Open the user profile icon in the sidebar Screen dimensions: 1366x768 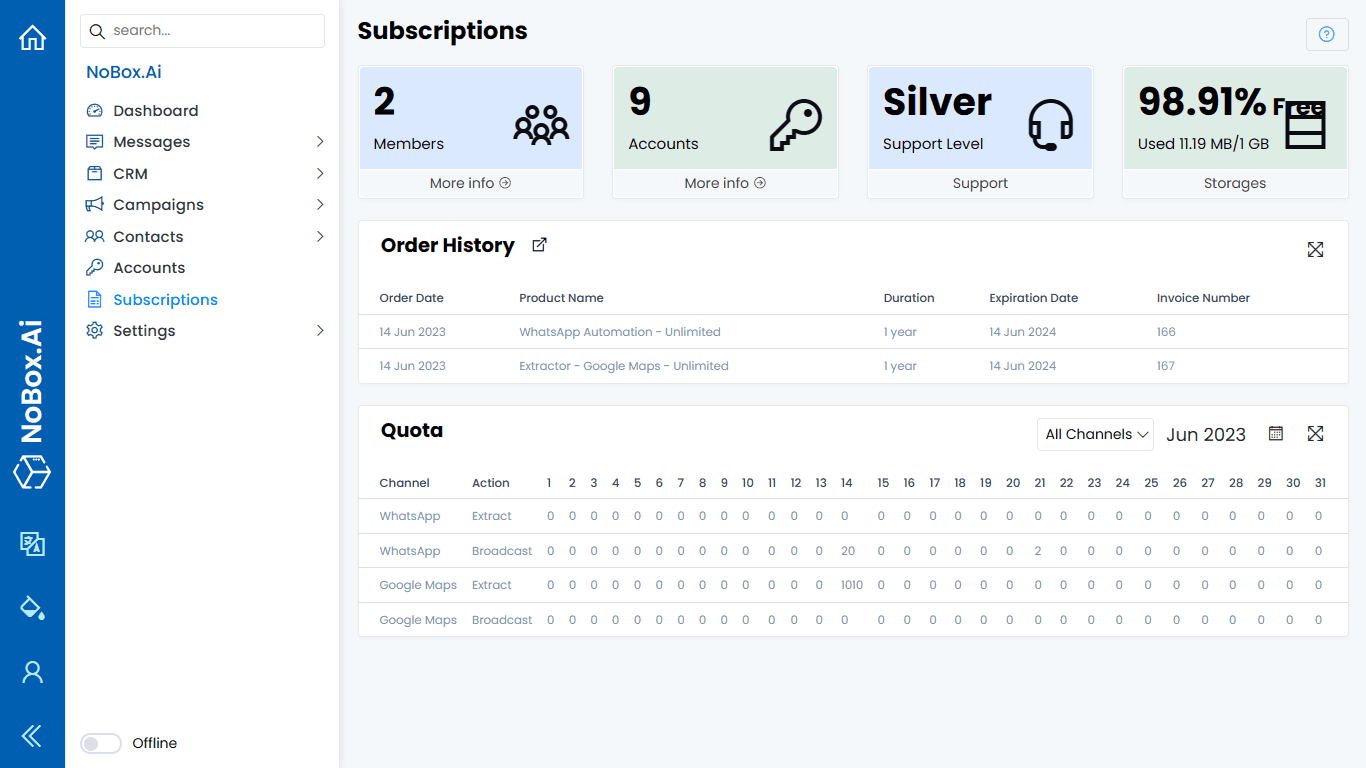[x=32, y=672]
